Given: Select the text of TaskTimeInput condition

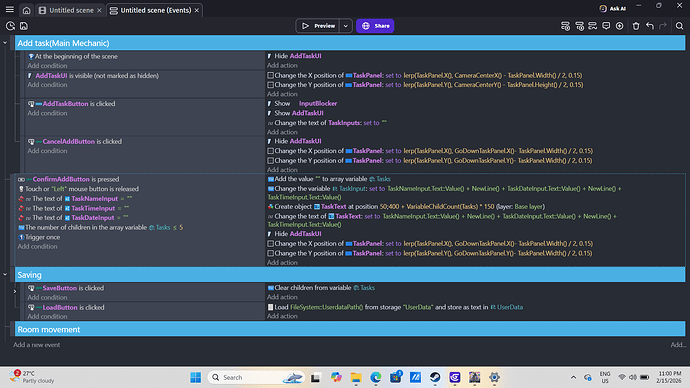Looking at the screenshot, I should [73, 209].
